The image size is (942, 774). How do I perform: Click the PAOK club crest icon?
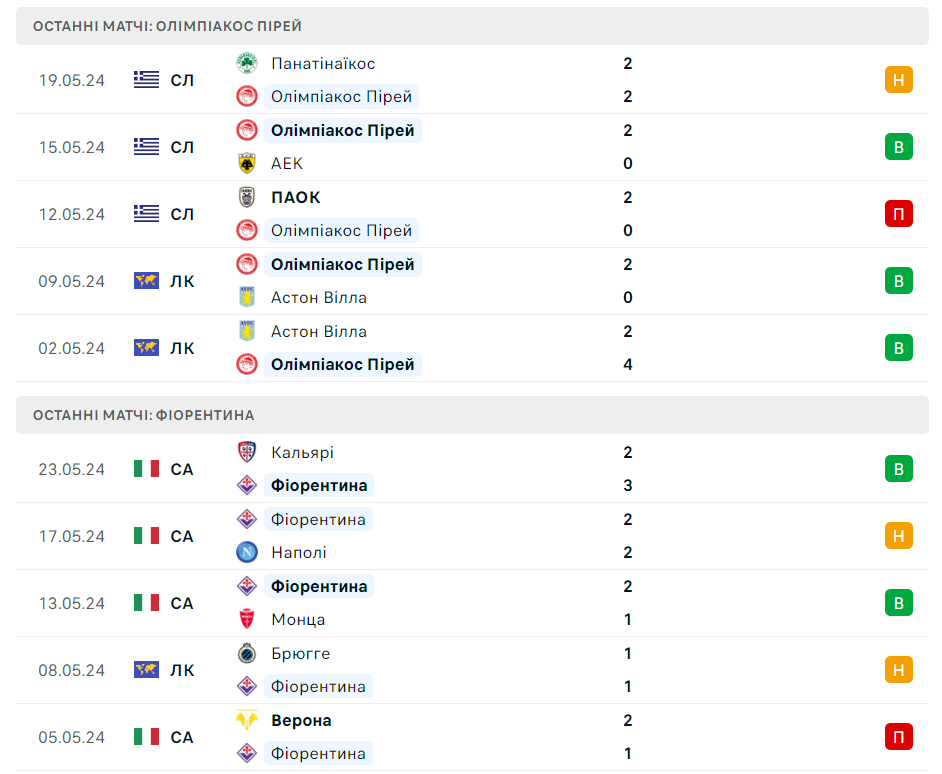246,197
